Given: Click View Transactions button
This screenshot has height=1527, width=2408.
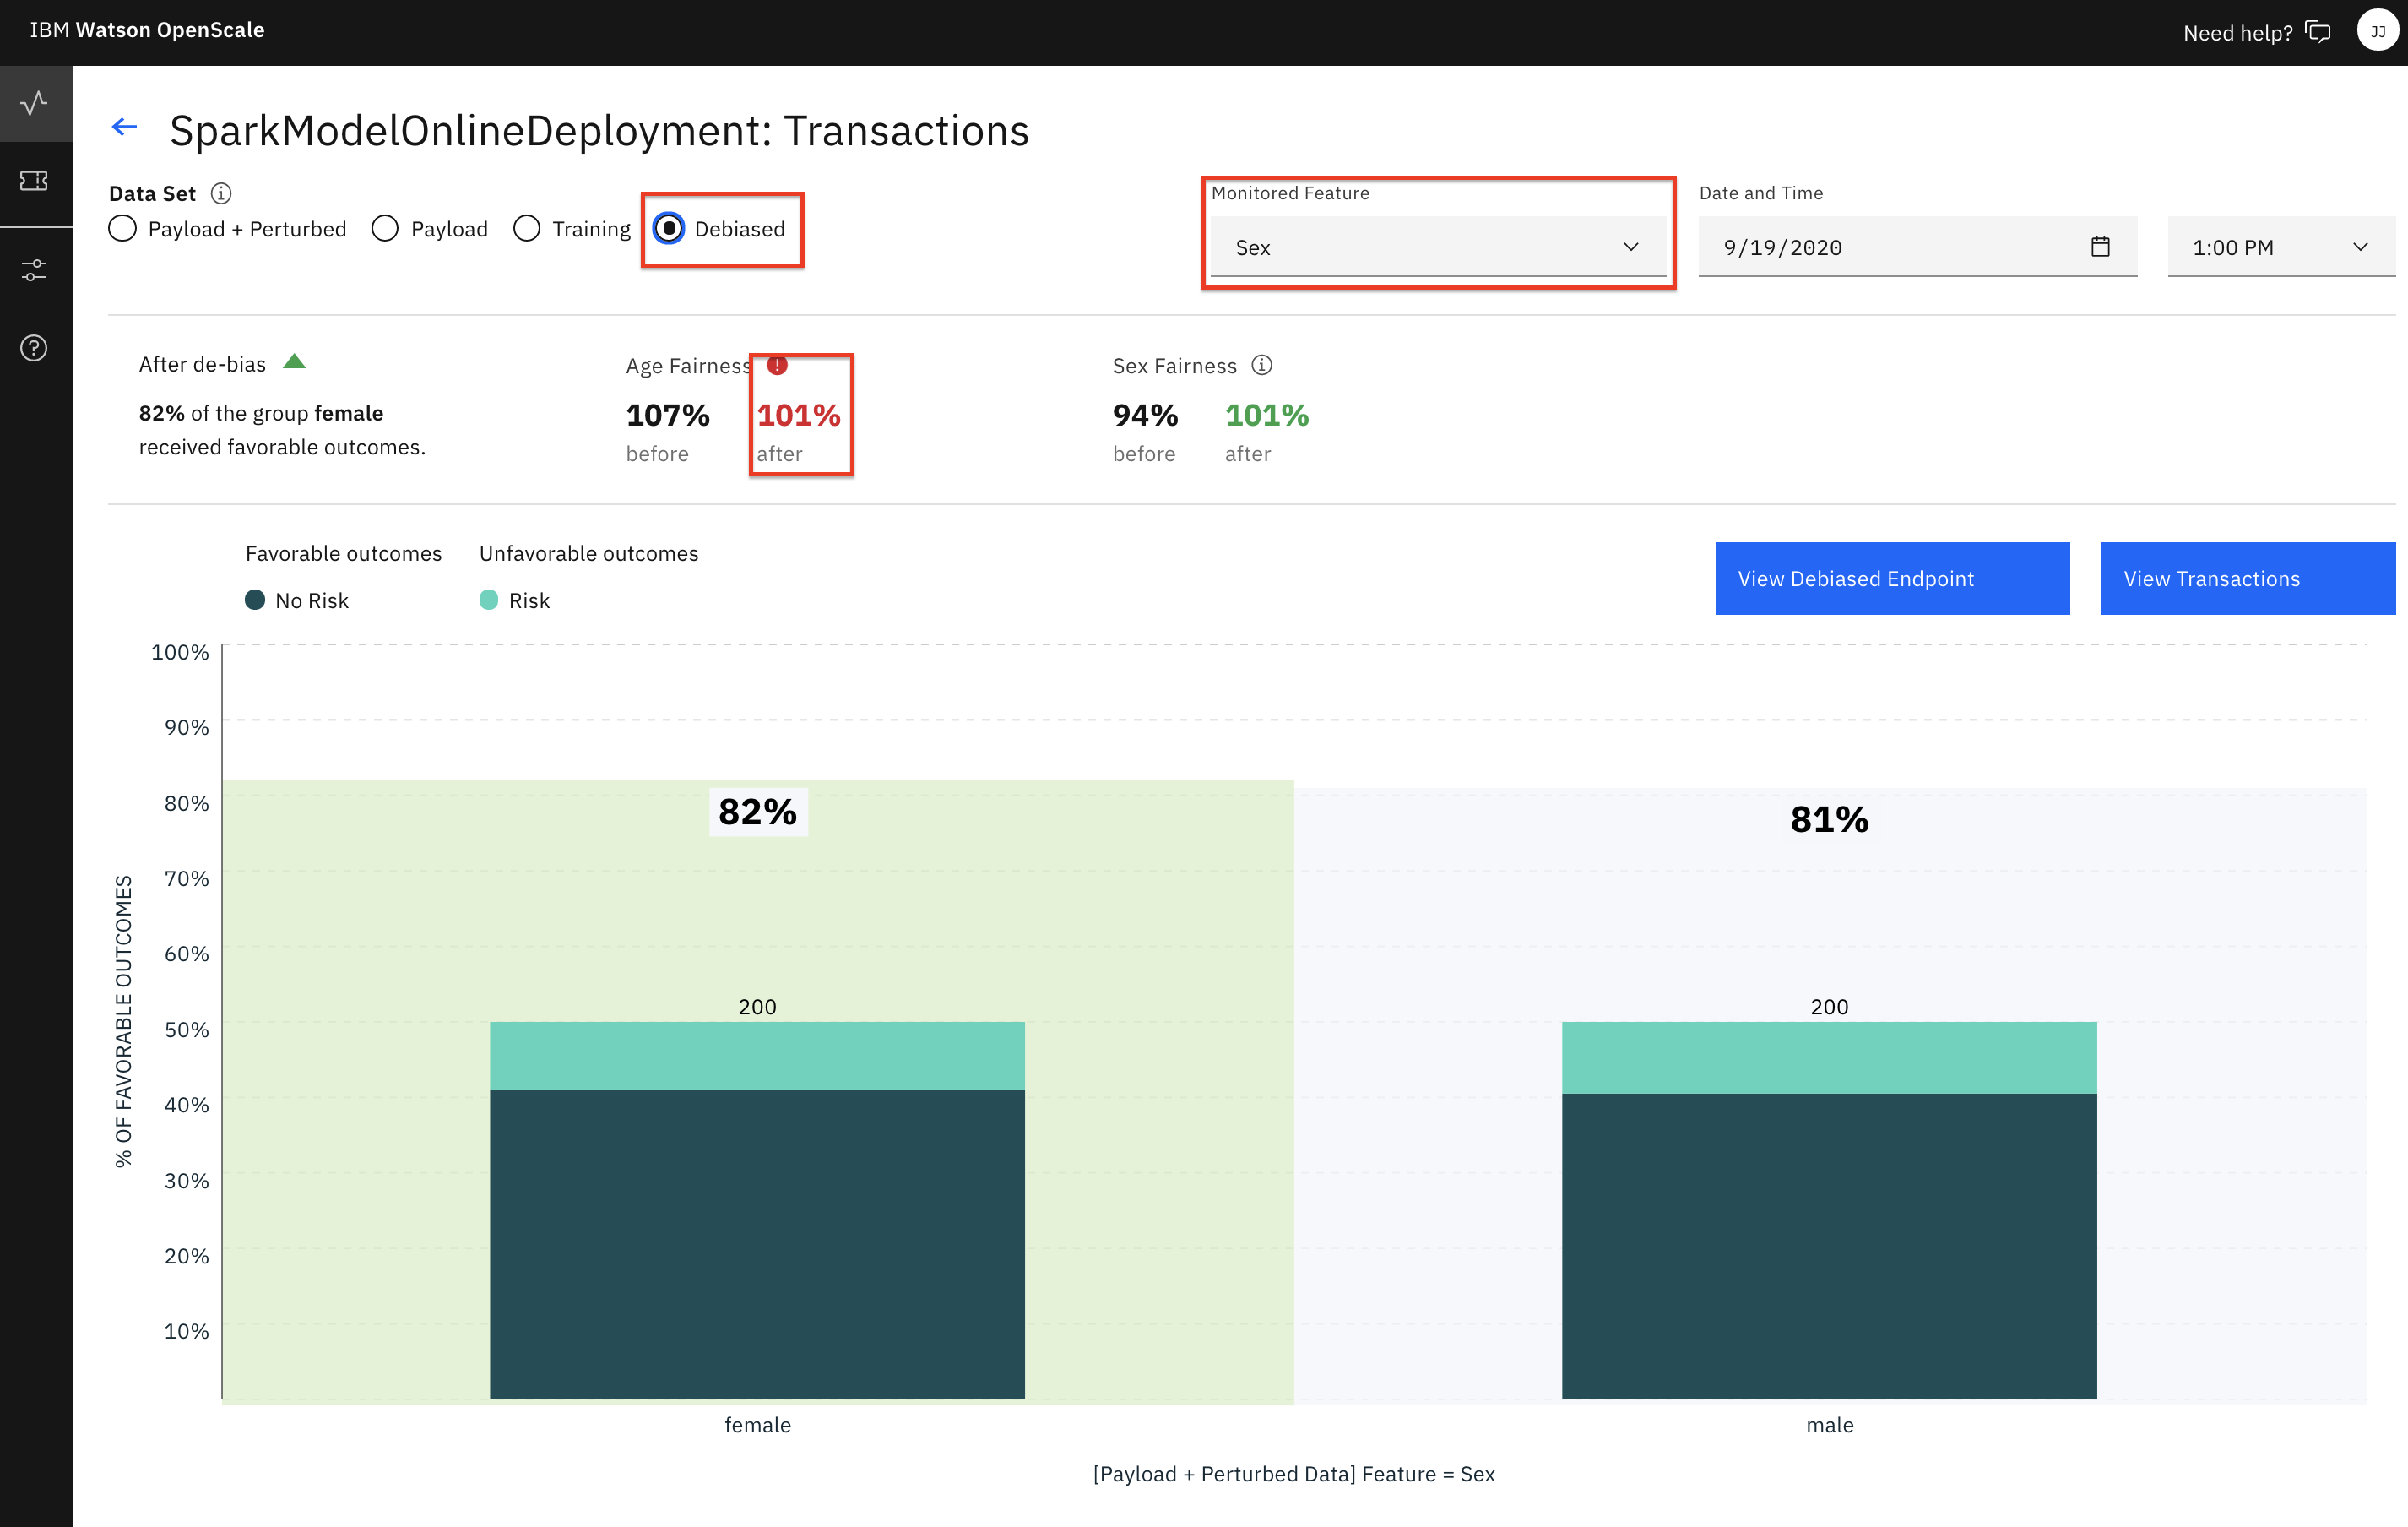Looking at the screenshot, I should point(2246,579).
